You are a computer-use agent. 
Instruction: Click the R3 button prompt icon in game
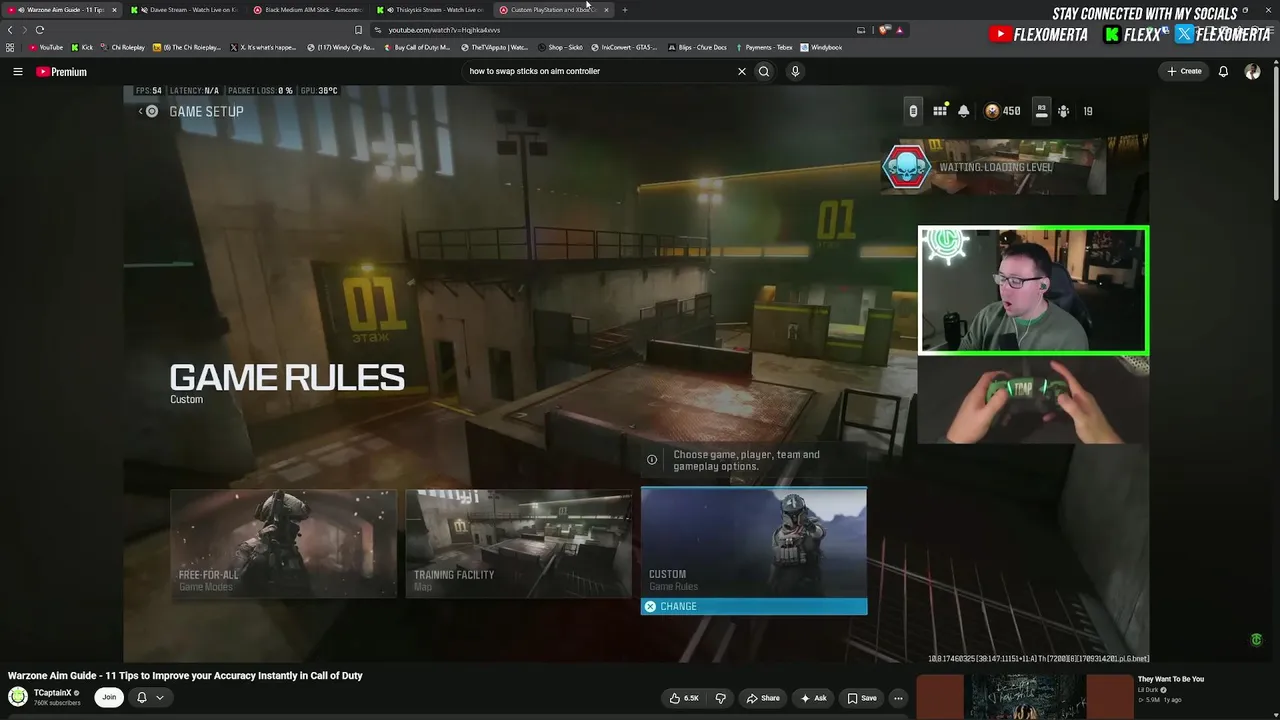(x=1041, y=111)
